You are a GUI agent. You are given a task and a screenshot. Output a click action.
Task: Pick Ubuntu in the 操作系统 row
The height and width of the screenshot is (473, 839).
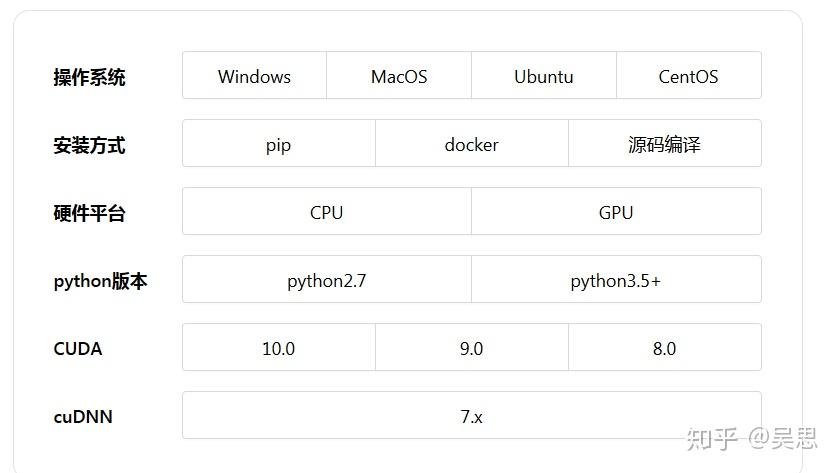click(x=544, y=76)
